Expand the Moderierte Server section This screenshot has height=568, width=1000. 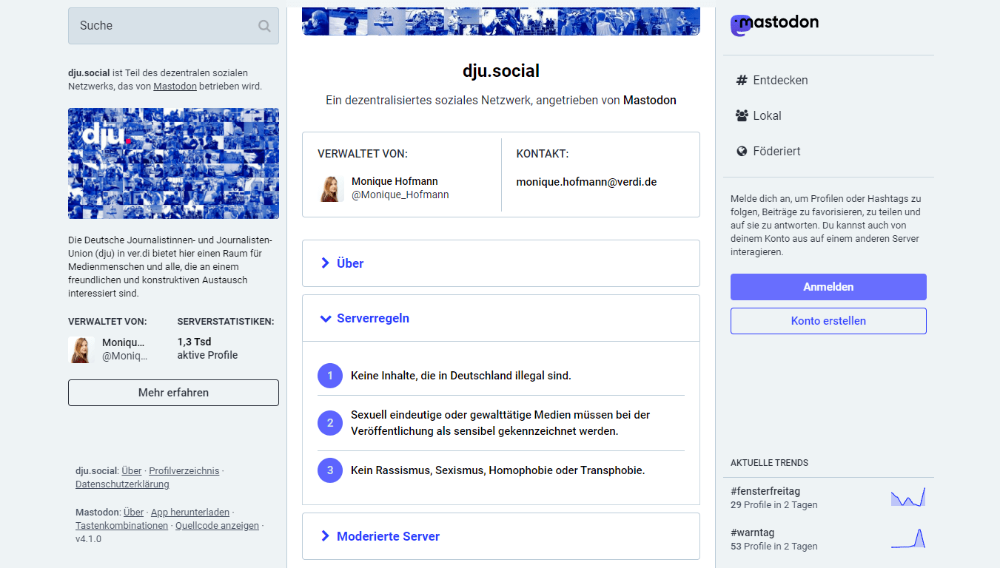[x=501, y=536]
